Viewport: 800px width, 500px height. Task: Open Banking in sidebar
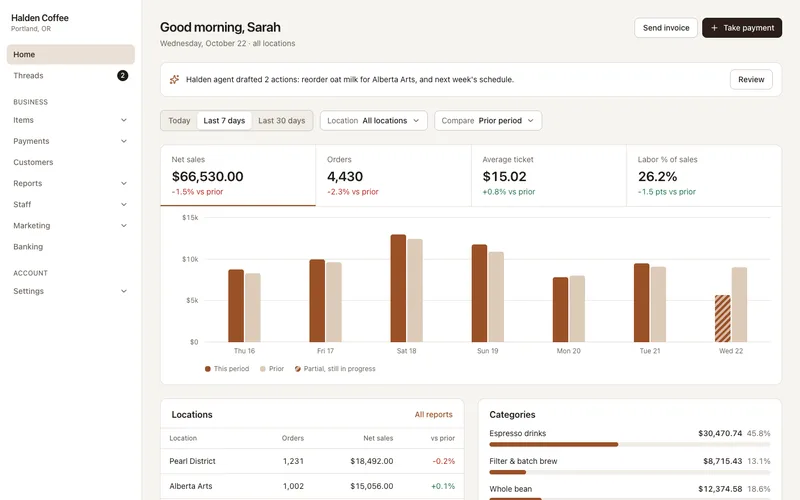[x=70, y=247]
